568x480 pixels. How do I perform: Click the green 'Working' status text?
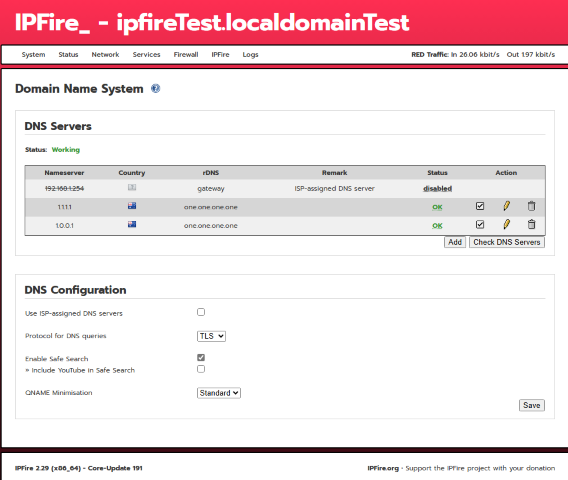click(66, 150)
